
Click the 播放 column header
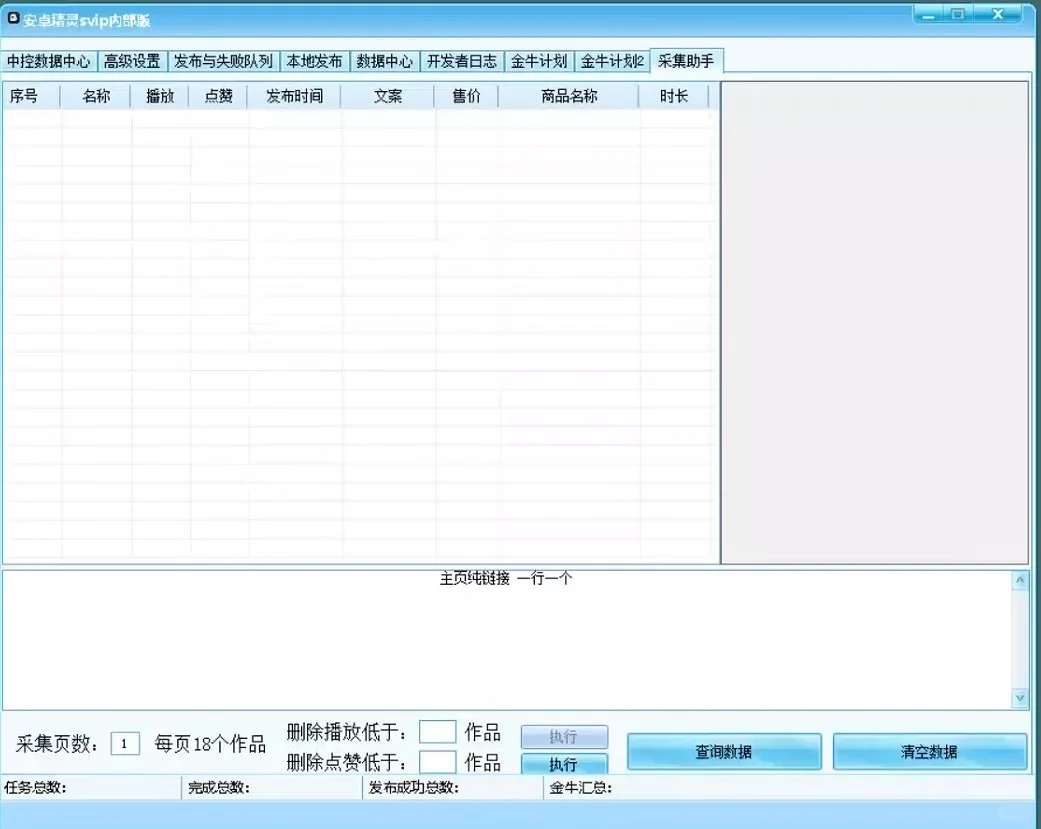point(159,95)
